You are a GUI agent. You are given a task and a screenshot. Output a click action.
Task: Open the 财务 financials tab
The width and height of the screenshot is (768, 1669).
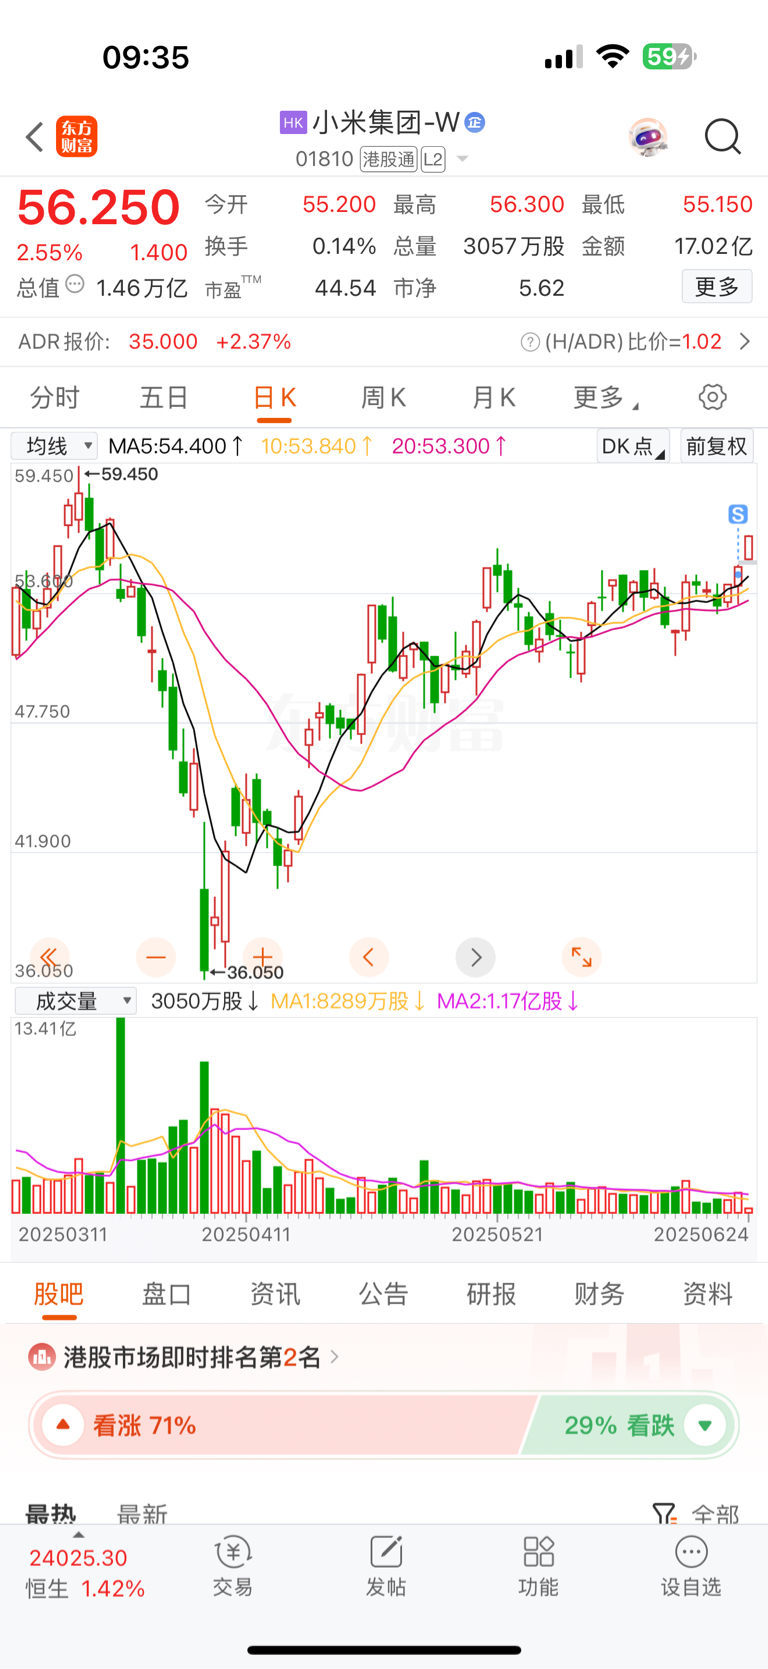tap(600, 1294)
